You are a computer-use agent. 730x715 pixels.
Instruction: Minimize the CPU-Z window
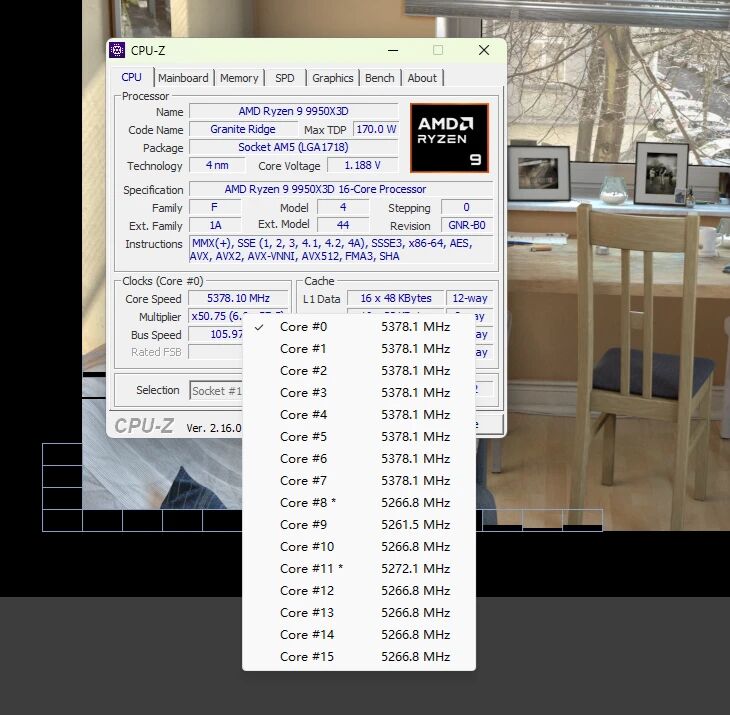[393, 50]
